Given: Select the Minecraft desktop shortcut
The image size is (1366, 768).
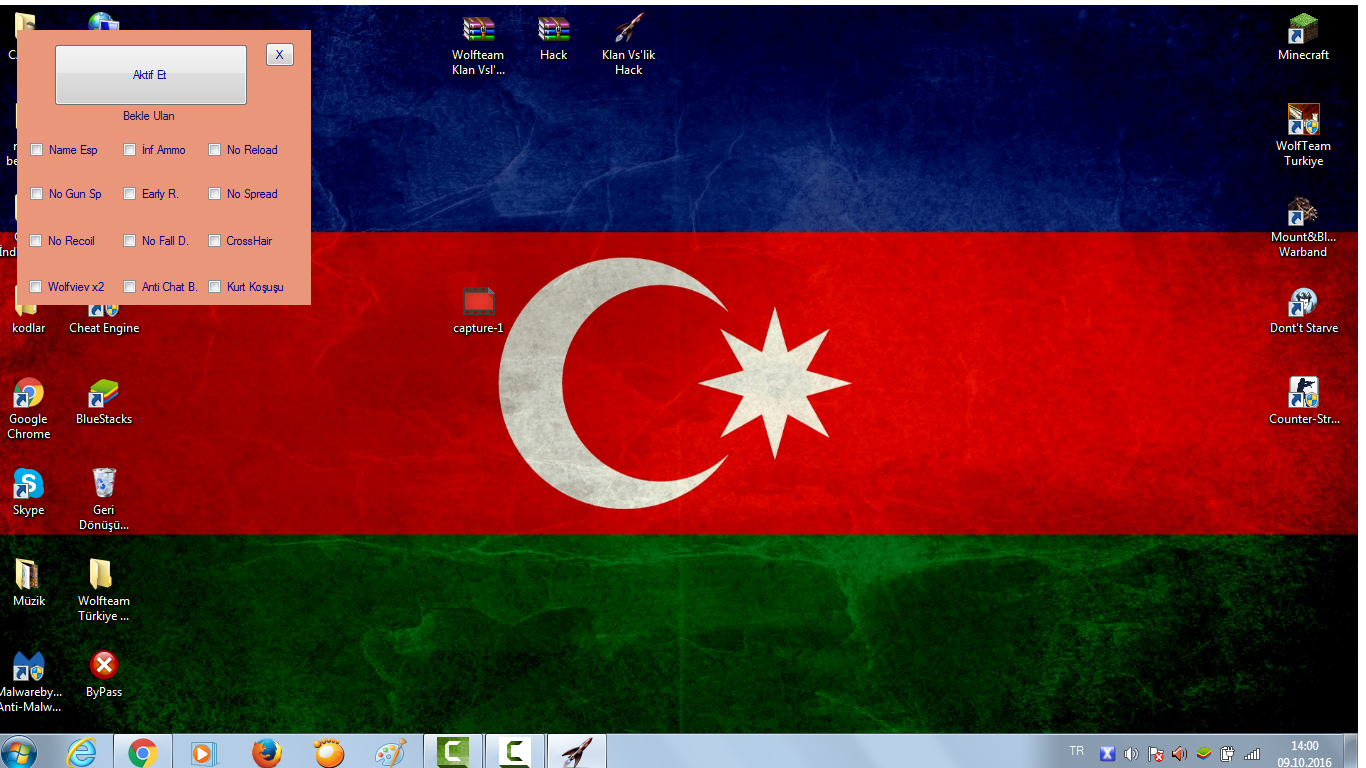Looking at the screenshot, I should coord(1303,38).
